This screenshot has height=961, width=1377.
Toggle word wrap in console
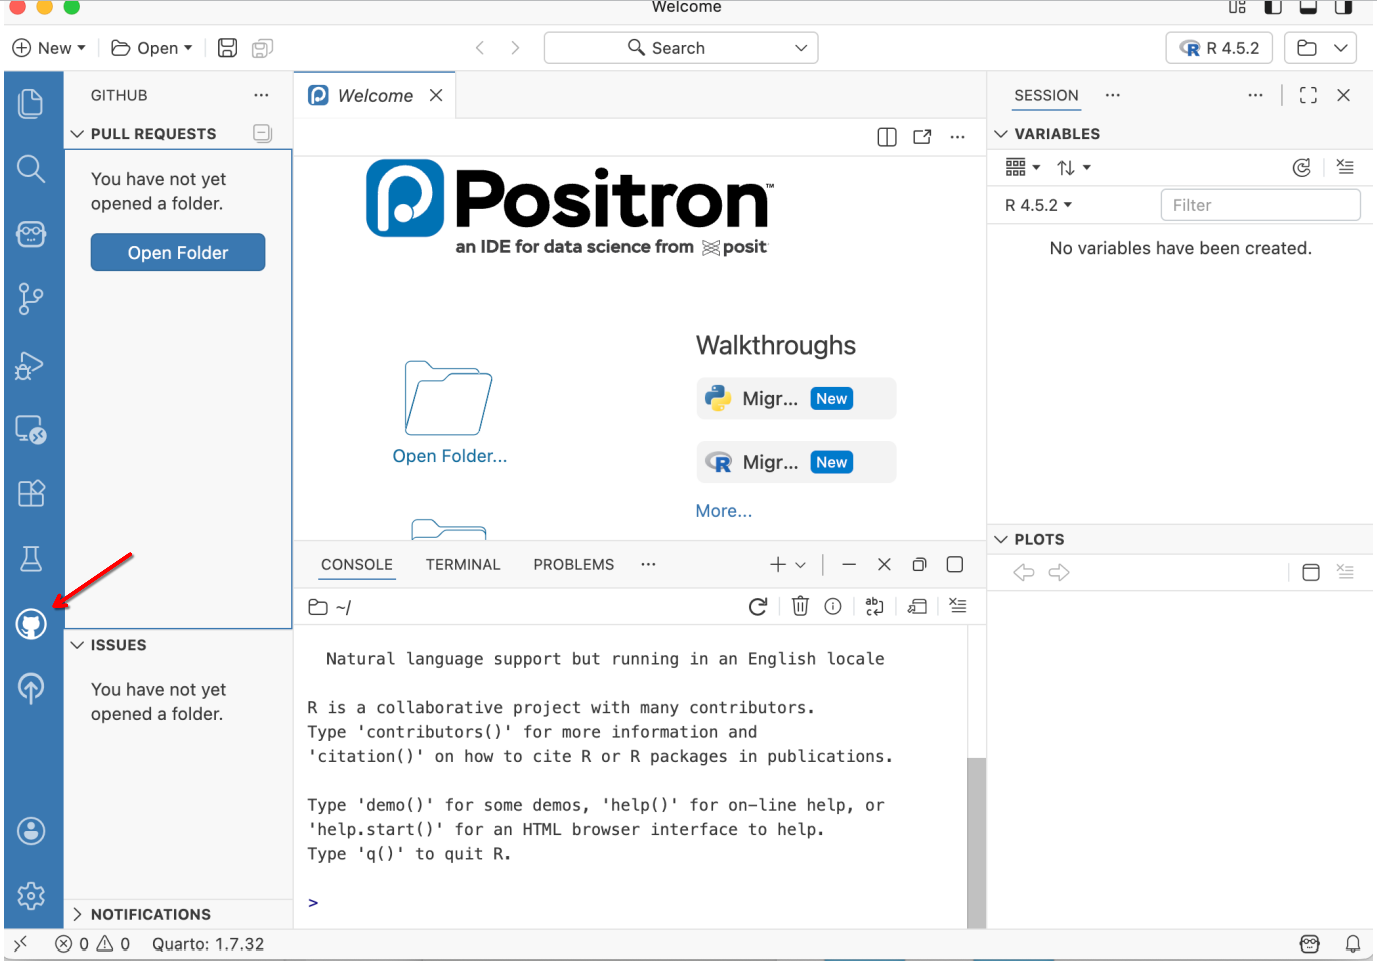(x=874, y=606)
